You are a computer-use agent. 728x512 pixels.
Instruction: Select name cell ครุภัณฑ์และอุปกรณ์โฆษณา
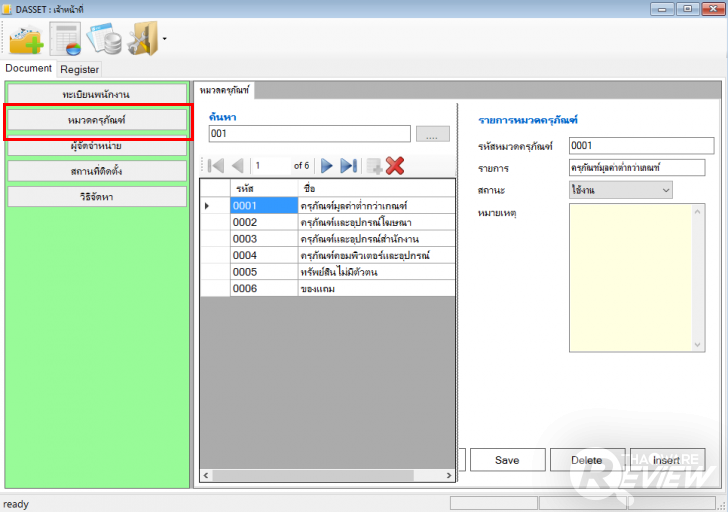(x=376, y=222)
